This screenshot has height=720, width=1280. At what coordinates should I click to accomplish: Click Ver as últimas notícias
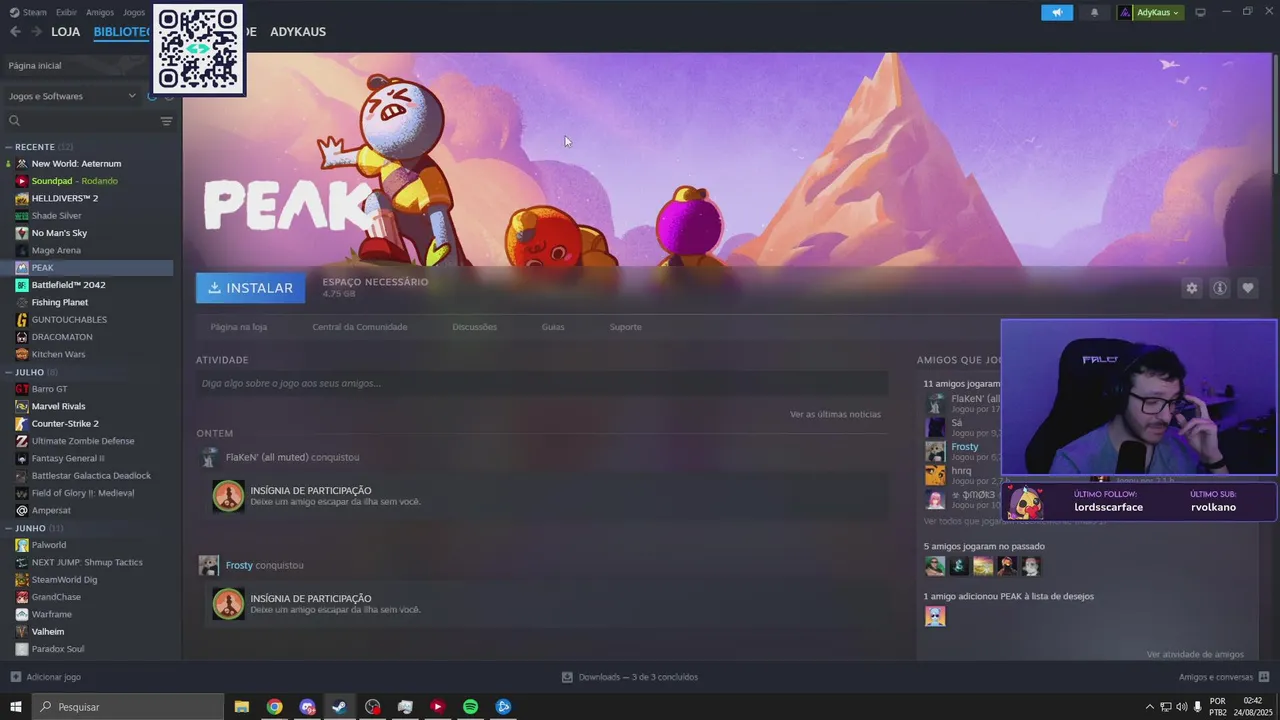pyautogui.click(x=835, y=414)
